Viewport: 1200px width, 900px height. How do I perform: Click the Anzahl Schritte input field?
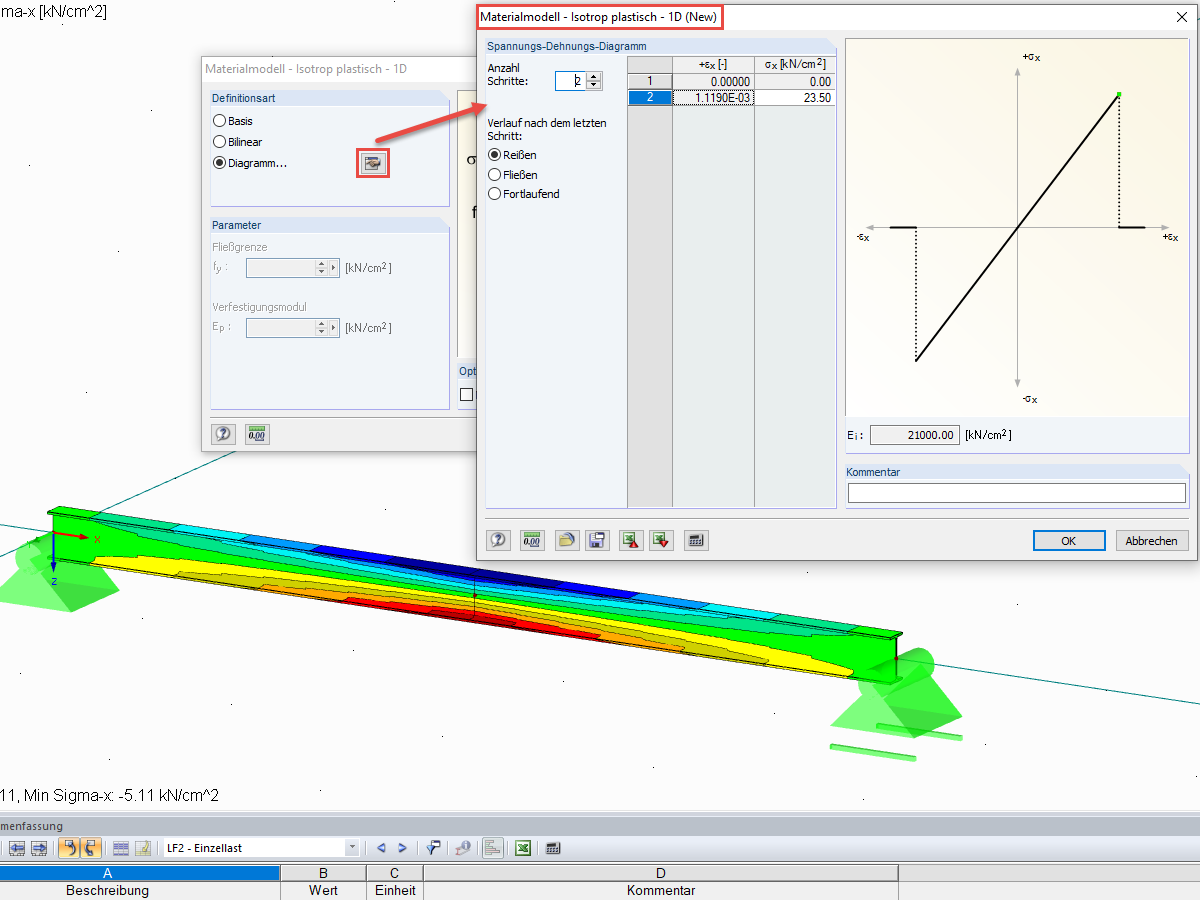point(571,81)
